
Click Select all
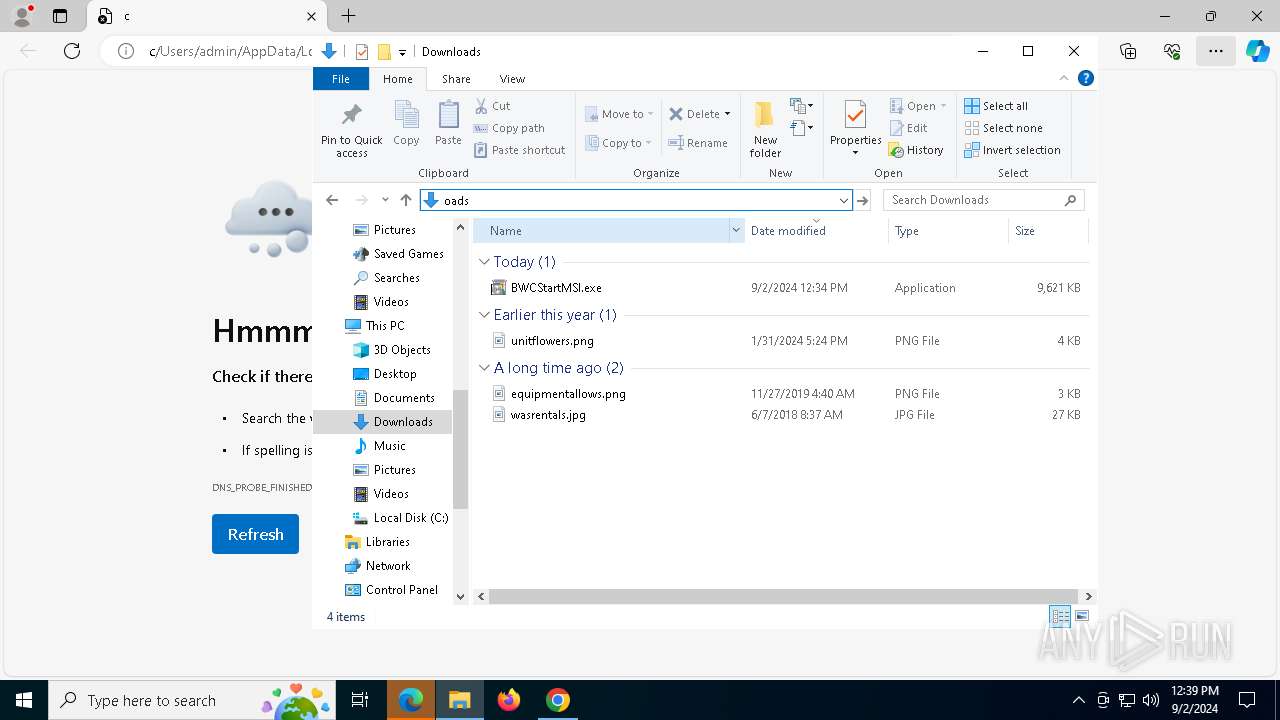(x=996, y=106)
